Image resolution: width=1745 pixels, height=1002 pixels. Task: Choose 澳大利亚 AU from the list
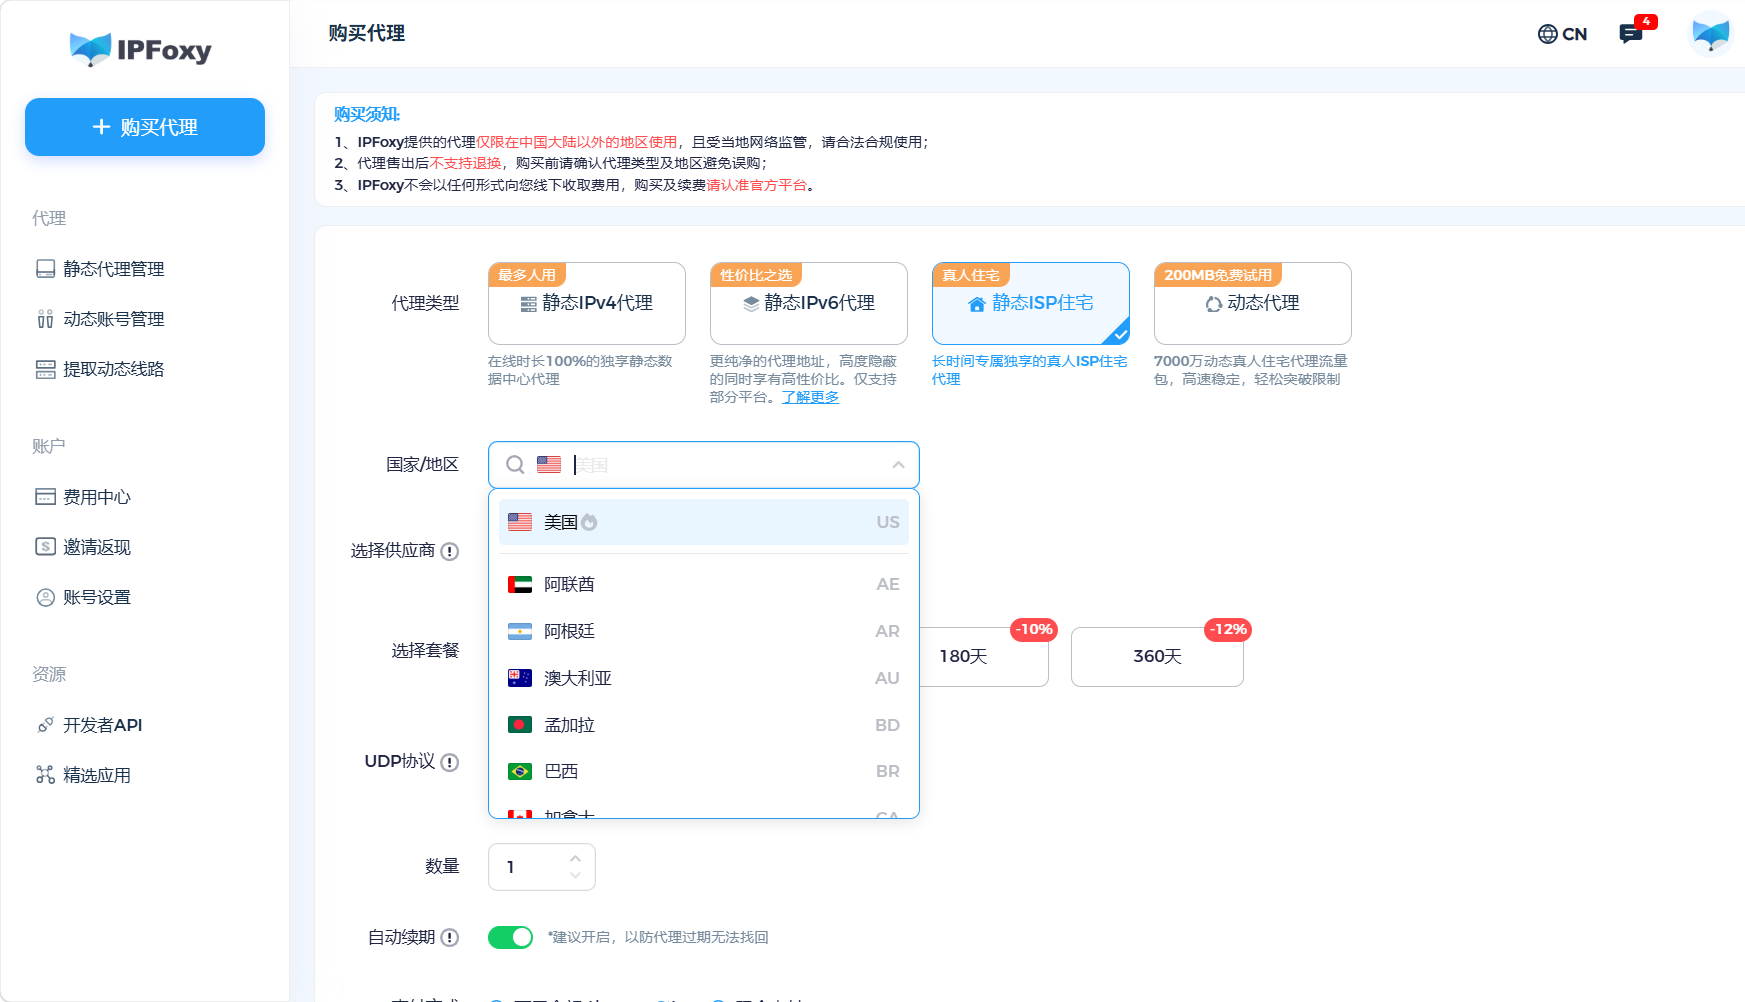pyautogui.click(x=704, y=678)
